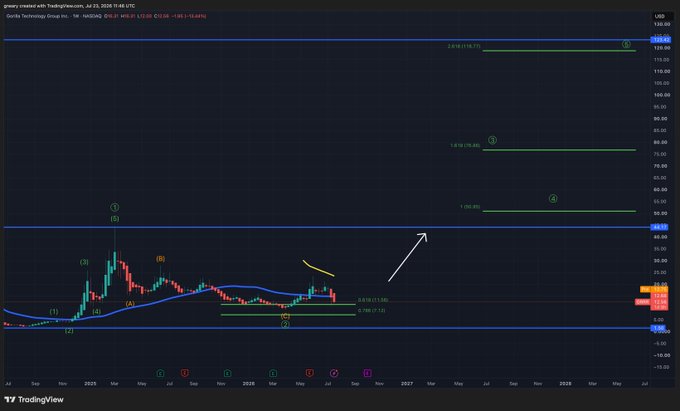
Task: Click the green earnings marker above Jun 2025
Action: [160, 373]
